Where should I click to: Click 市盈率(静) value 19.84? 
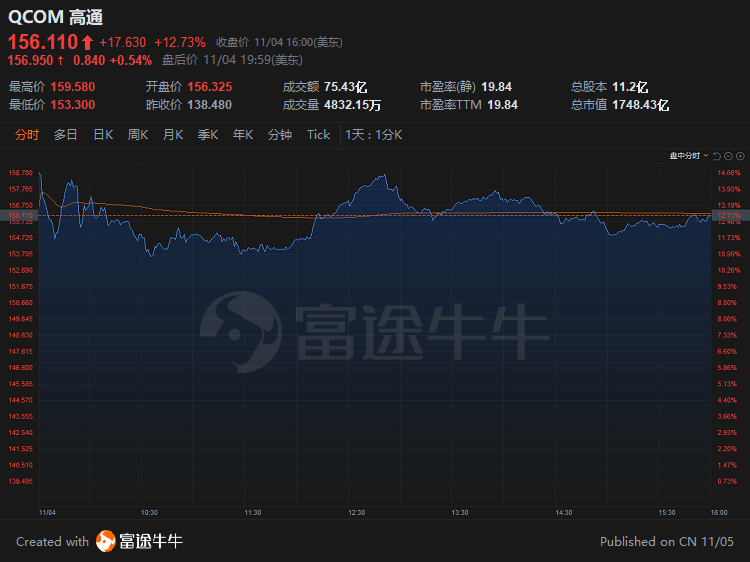[496, 87]
